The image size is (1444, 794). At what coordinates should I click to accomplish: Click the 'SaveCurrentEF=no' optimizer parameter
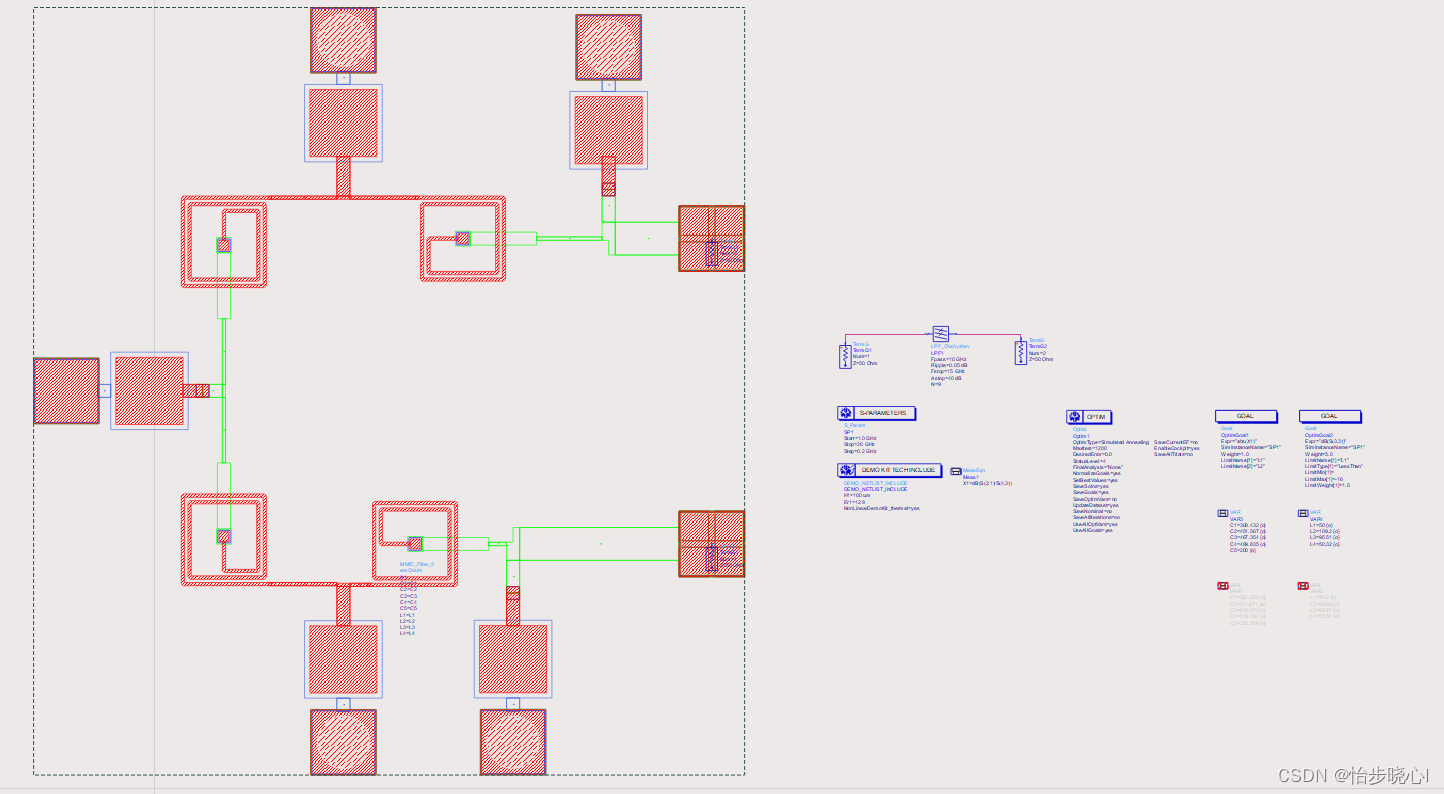point(1176,442)
